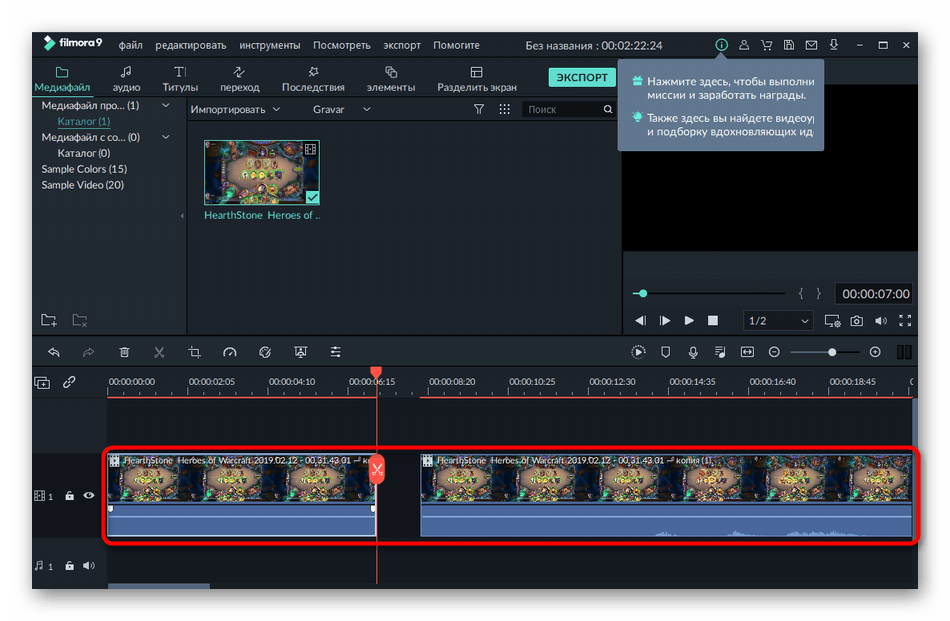950x621 pixels.
Task: Select the crop tool in timeline toolbar
Action: tap(195, 352)
